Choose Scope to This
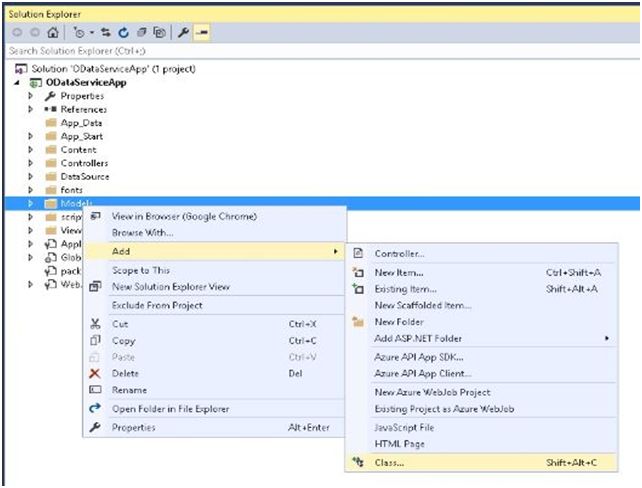 click(x=140, y=270)
